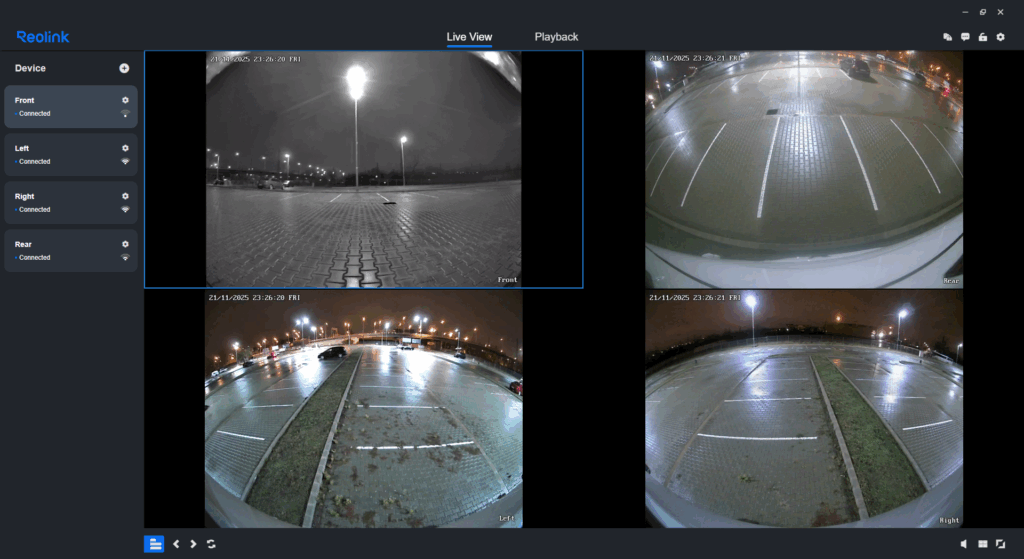The width and height of the screenshot is (1024, 559).
Task: Mute the live view speaker
Action: [964, 544]
